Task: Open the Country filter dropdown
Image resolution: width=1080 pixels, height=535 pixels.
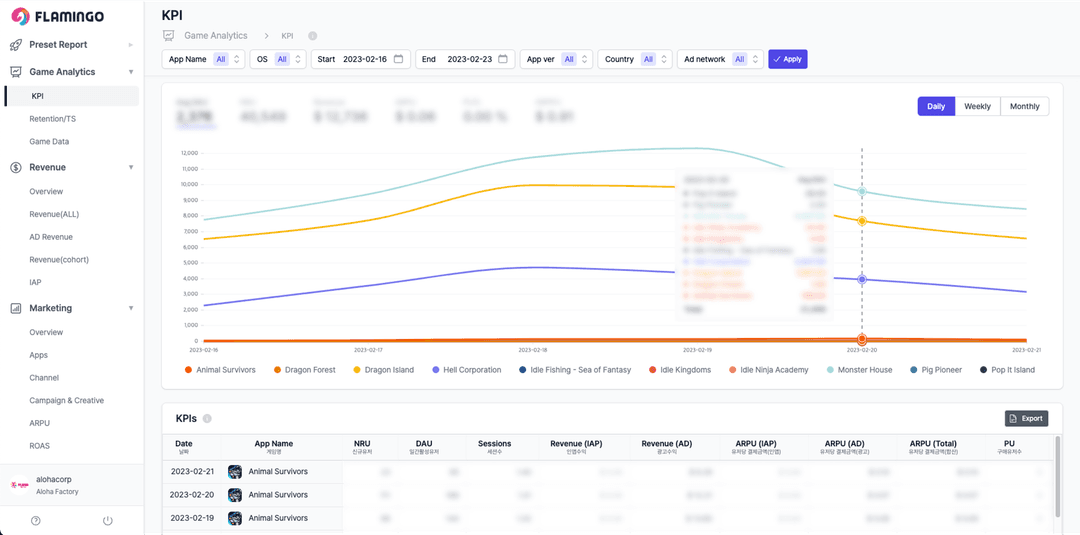Action: [x=635, y=59]
